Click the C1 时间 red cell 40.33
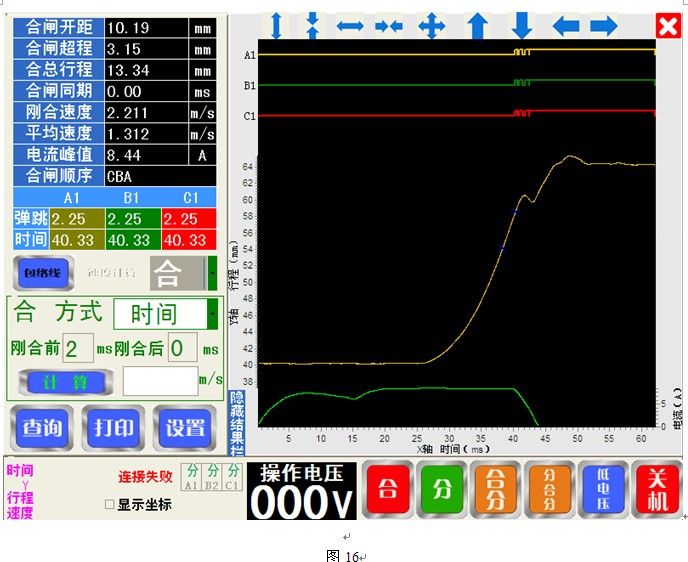Screen dimensions: 688x562 point(189,240)
